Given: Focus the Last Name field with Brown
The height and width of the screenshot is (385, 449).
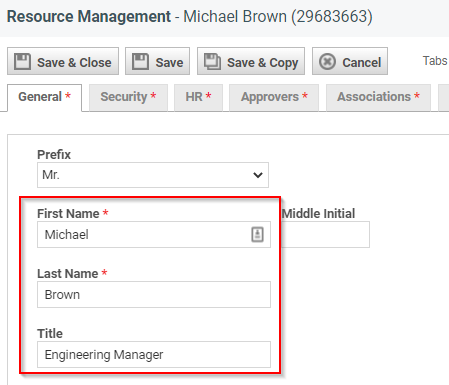Looking at the screenshot, I should point(154,295).
